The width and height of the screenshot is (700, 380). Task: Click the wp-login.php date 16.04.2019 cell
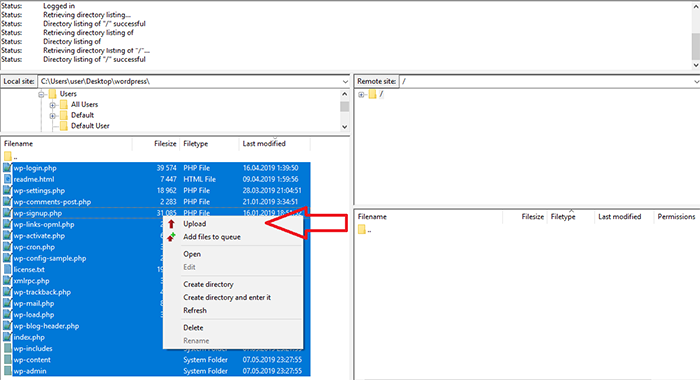point(271,168)
